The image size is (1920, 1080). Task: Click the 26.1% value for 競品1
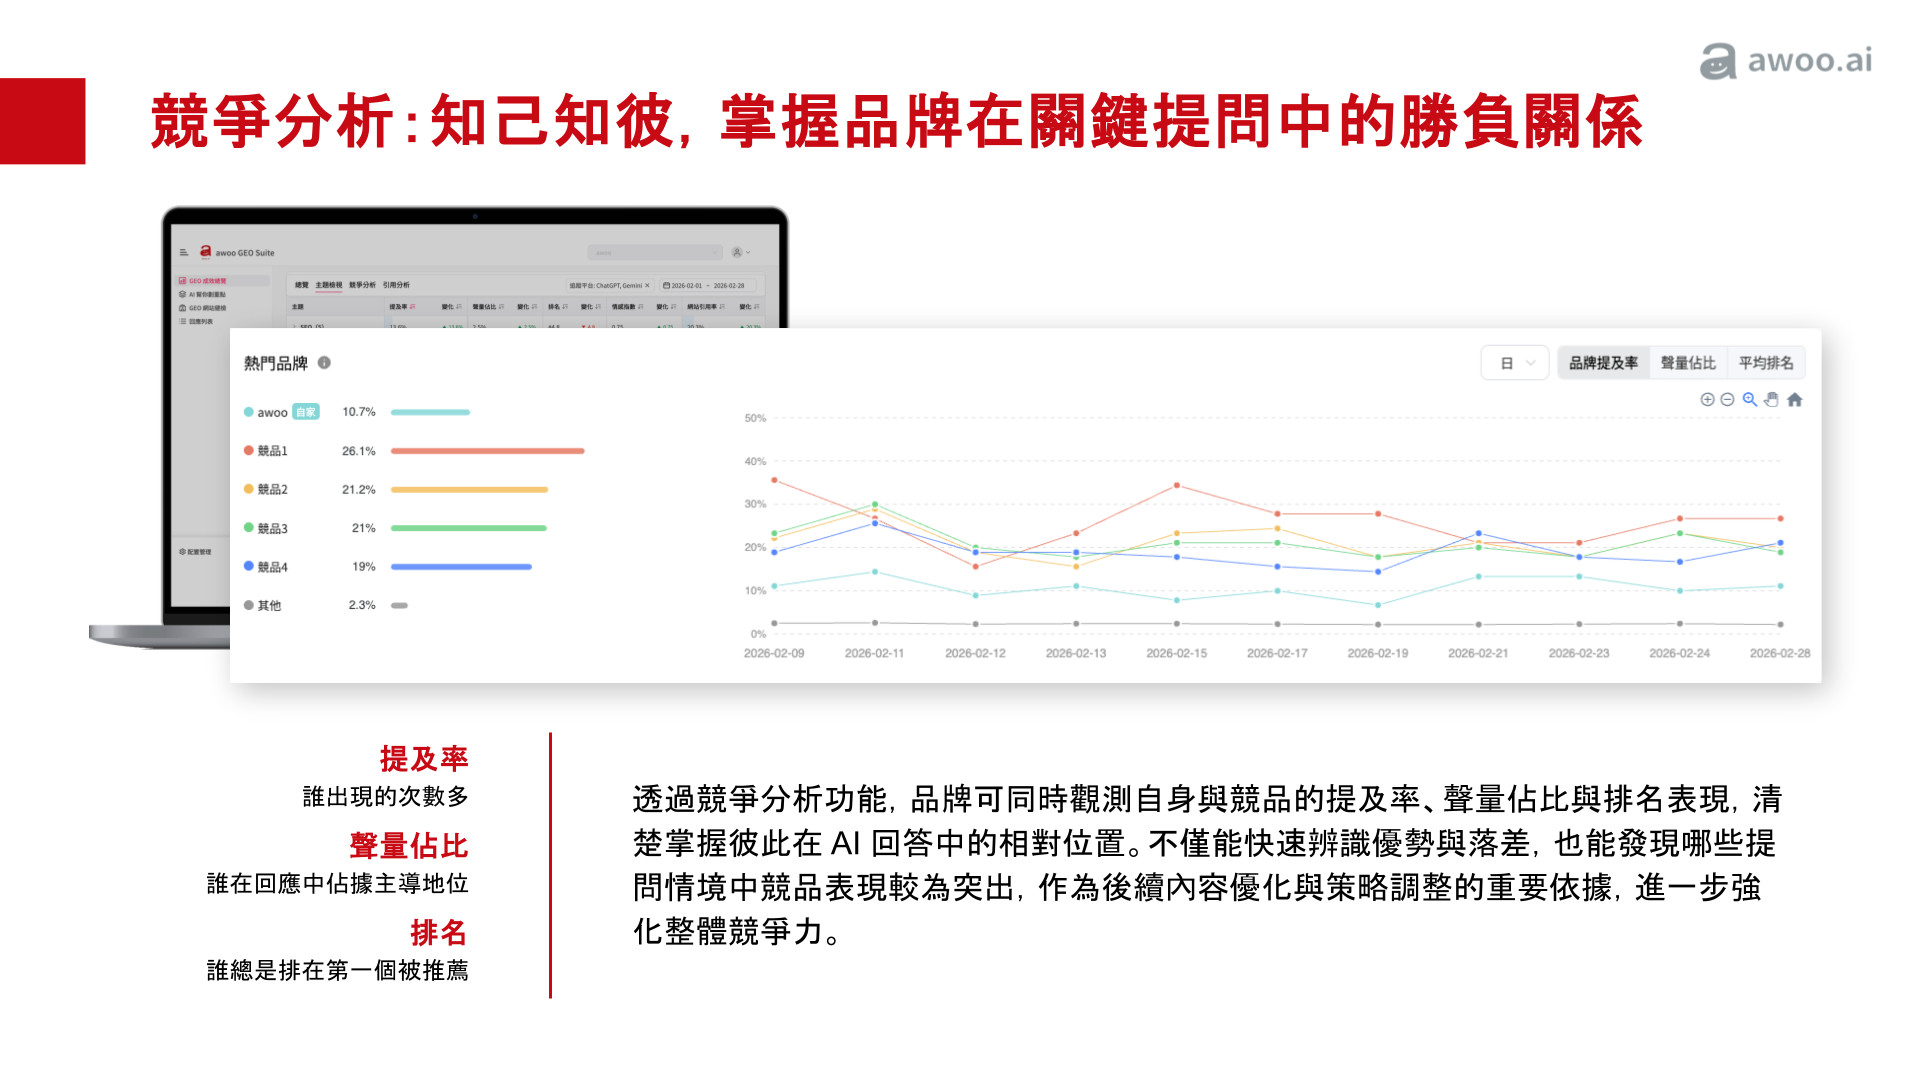359,451
